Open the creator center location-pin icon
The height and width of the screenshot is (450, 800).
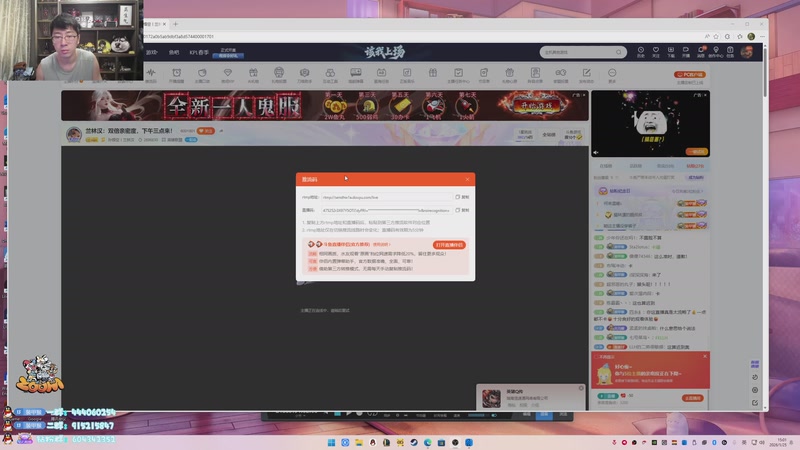(x=716, y=50)
